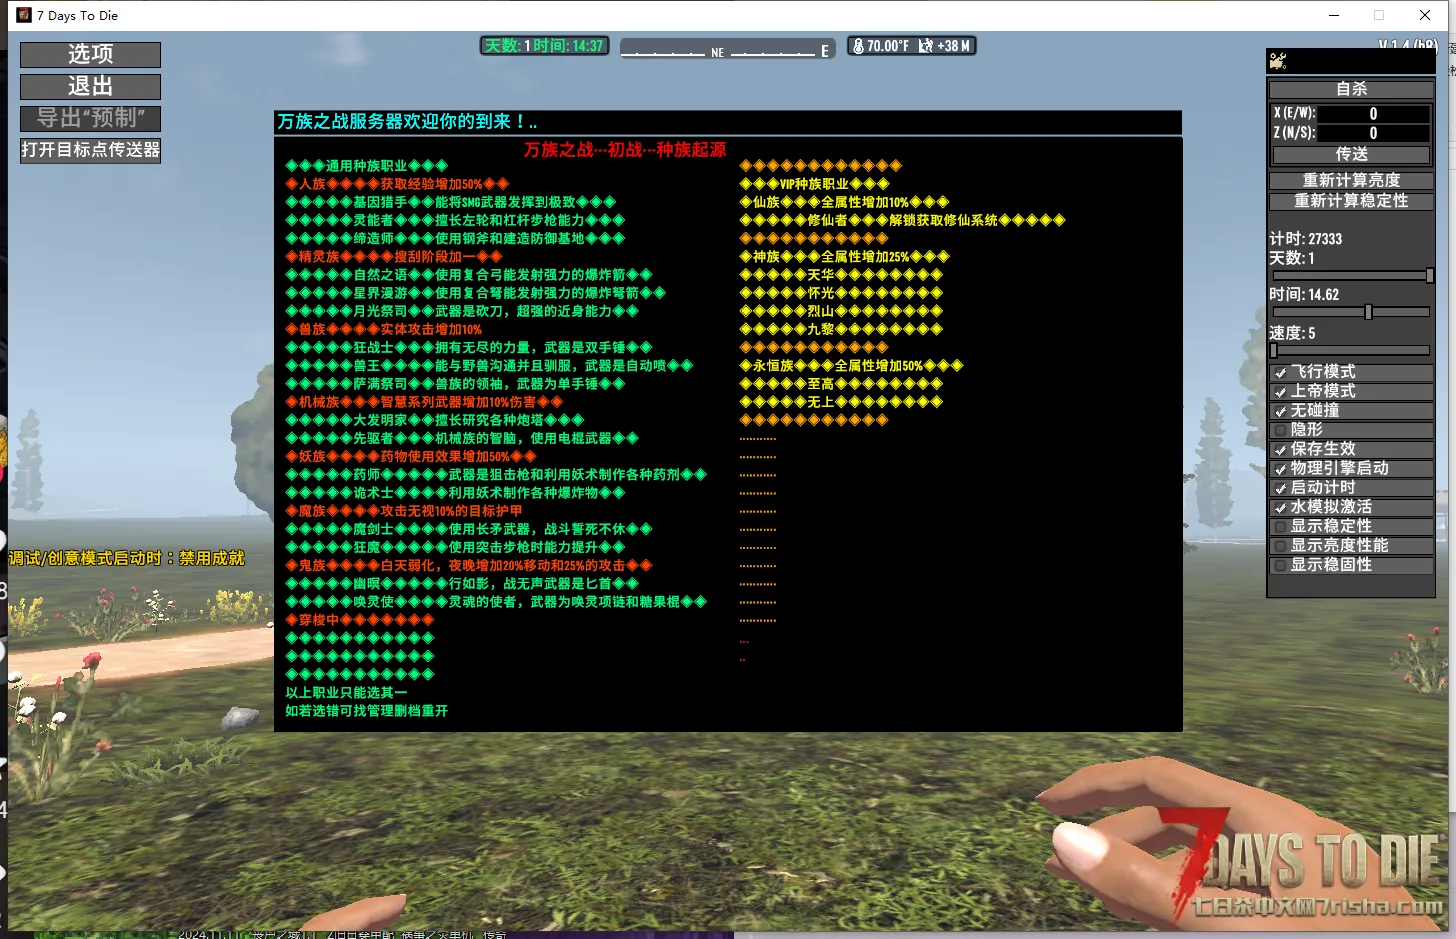Focus the X (E/W) coordinate field
Image resolution: width=1456 pixels, height=939 pixels.
[x=1373, y=113]
